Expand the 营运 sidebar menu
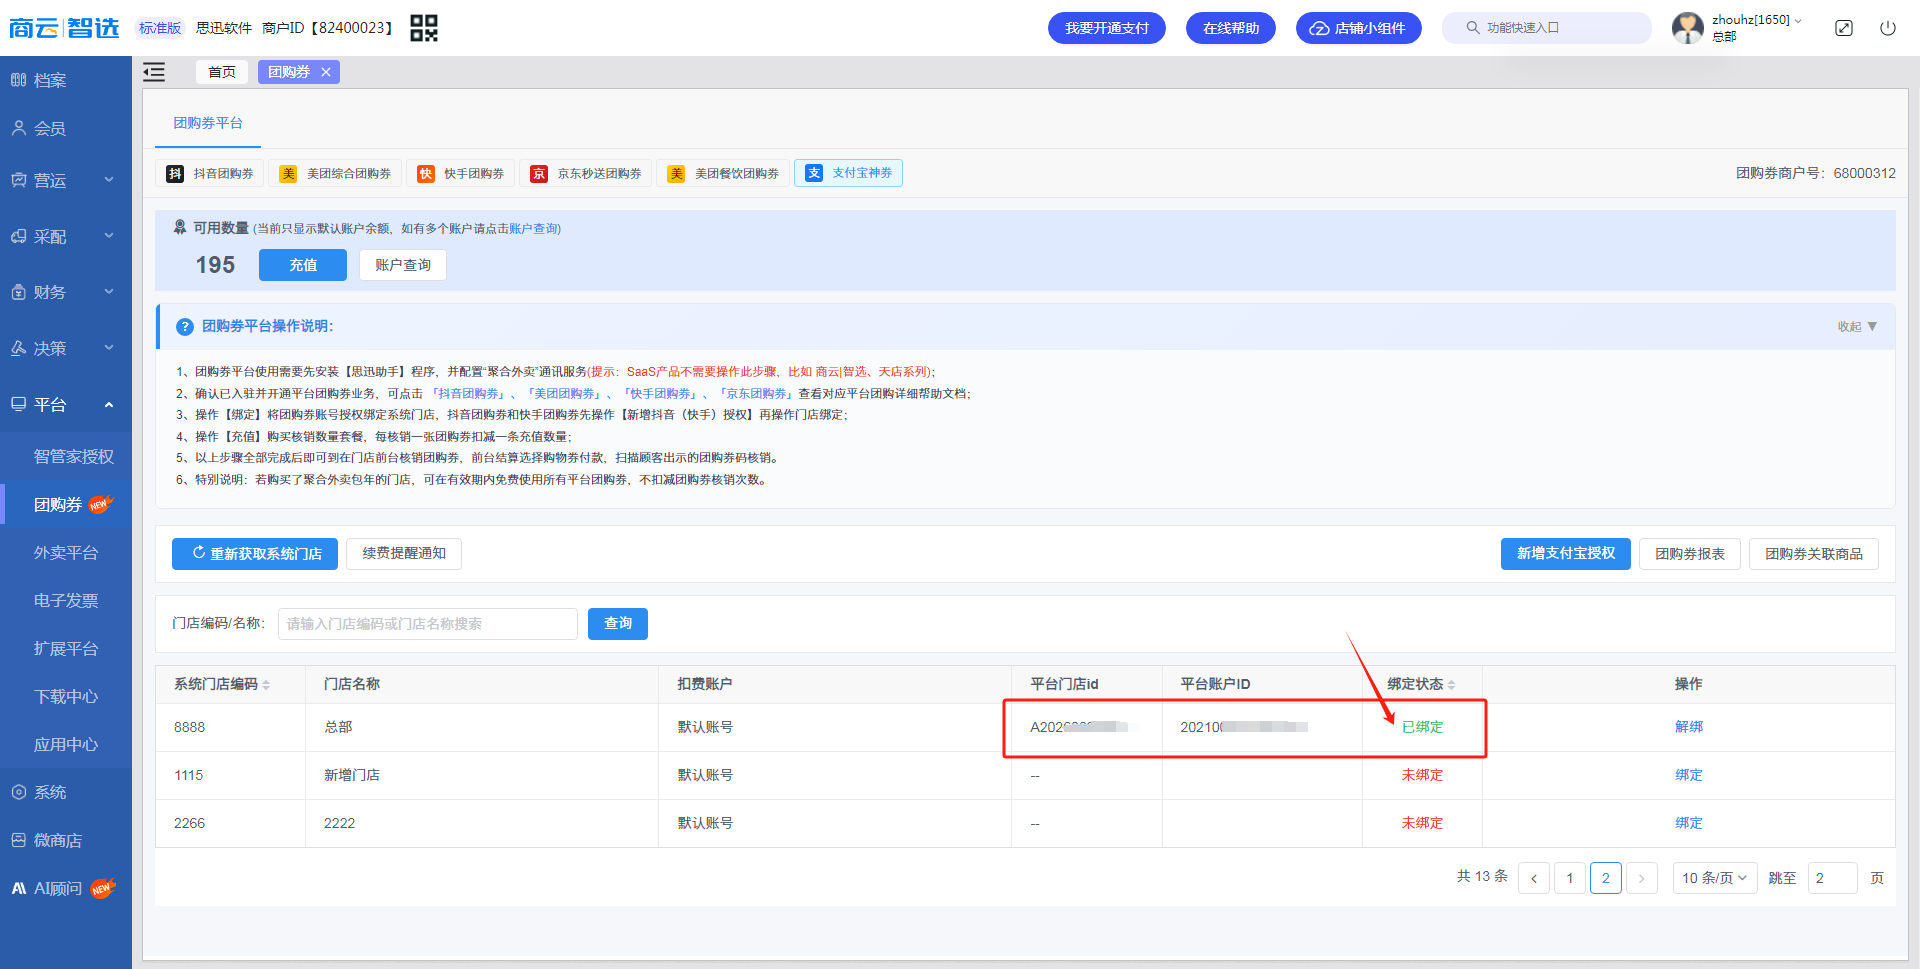Screen dimensions: 1920x969 (x=65, y=181)
